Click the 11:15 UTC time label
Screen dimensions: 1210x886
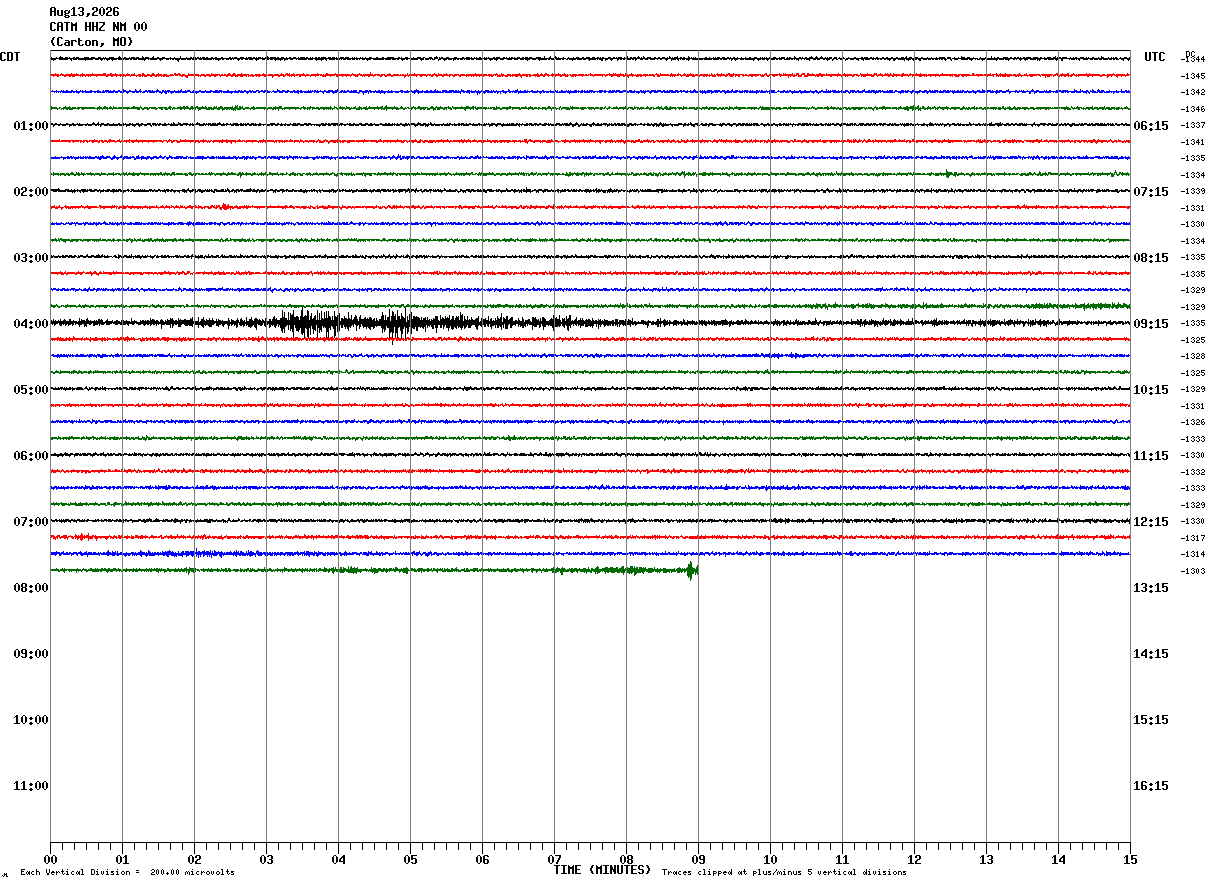pyautogui.click(x=1151, y=456)
